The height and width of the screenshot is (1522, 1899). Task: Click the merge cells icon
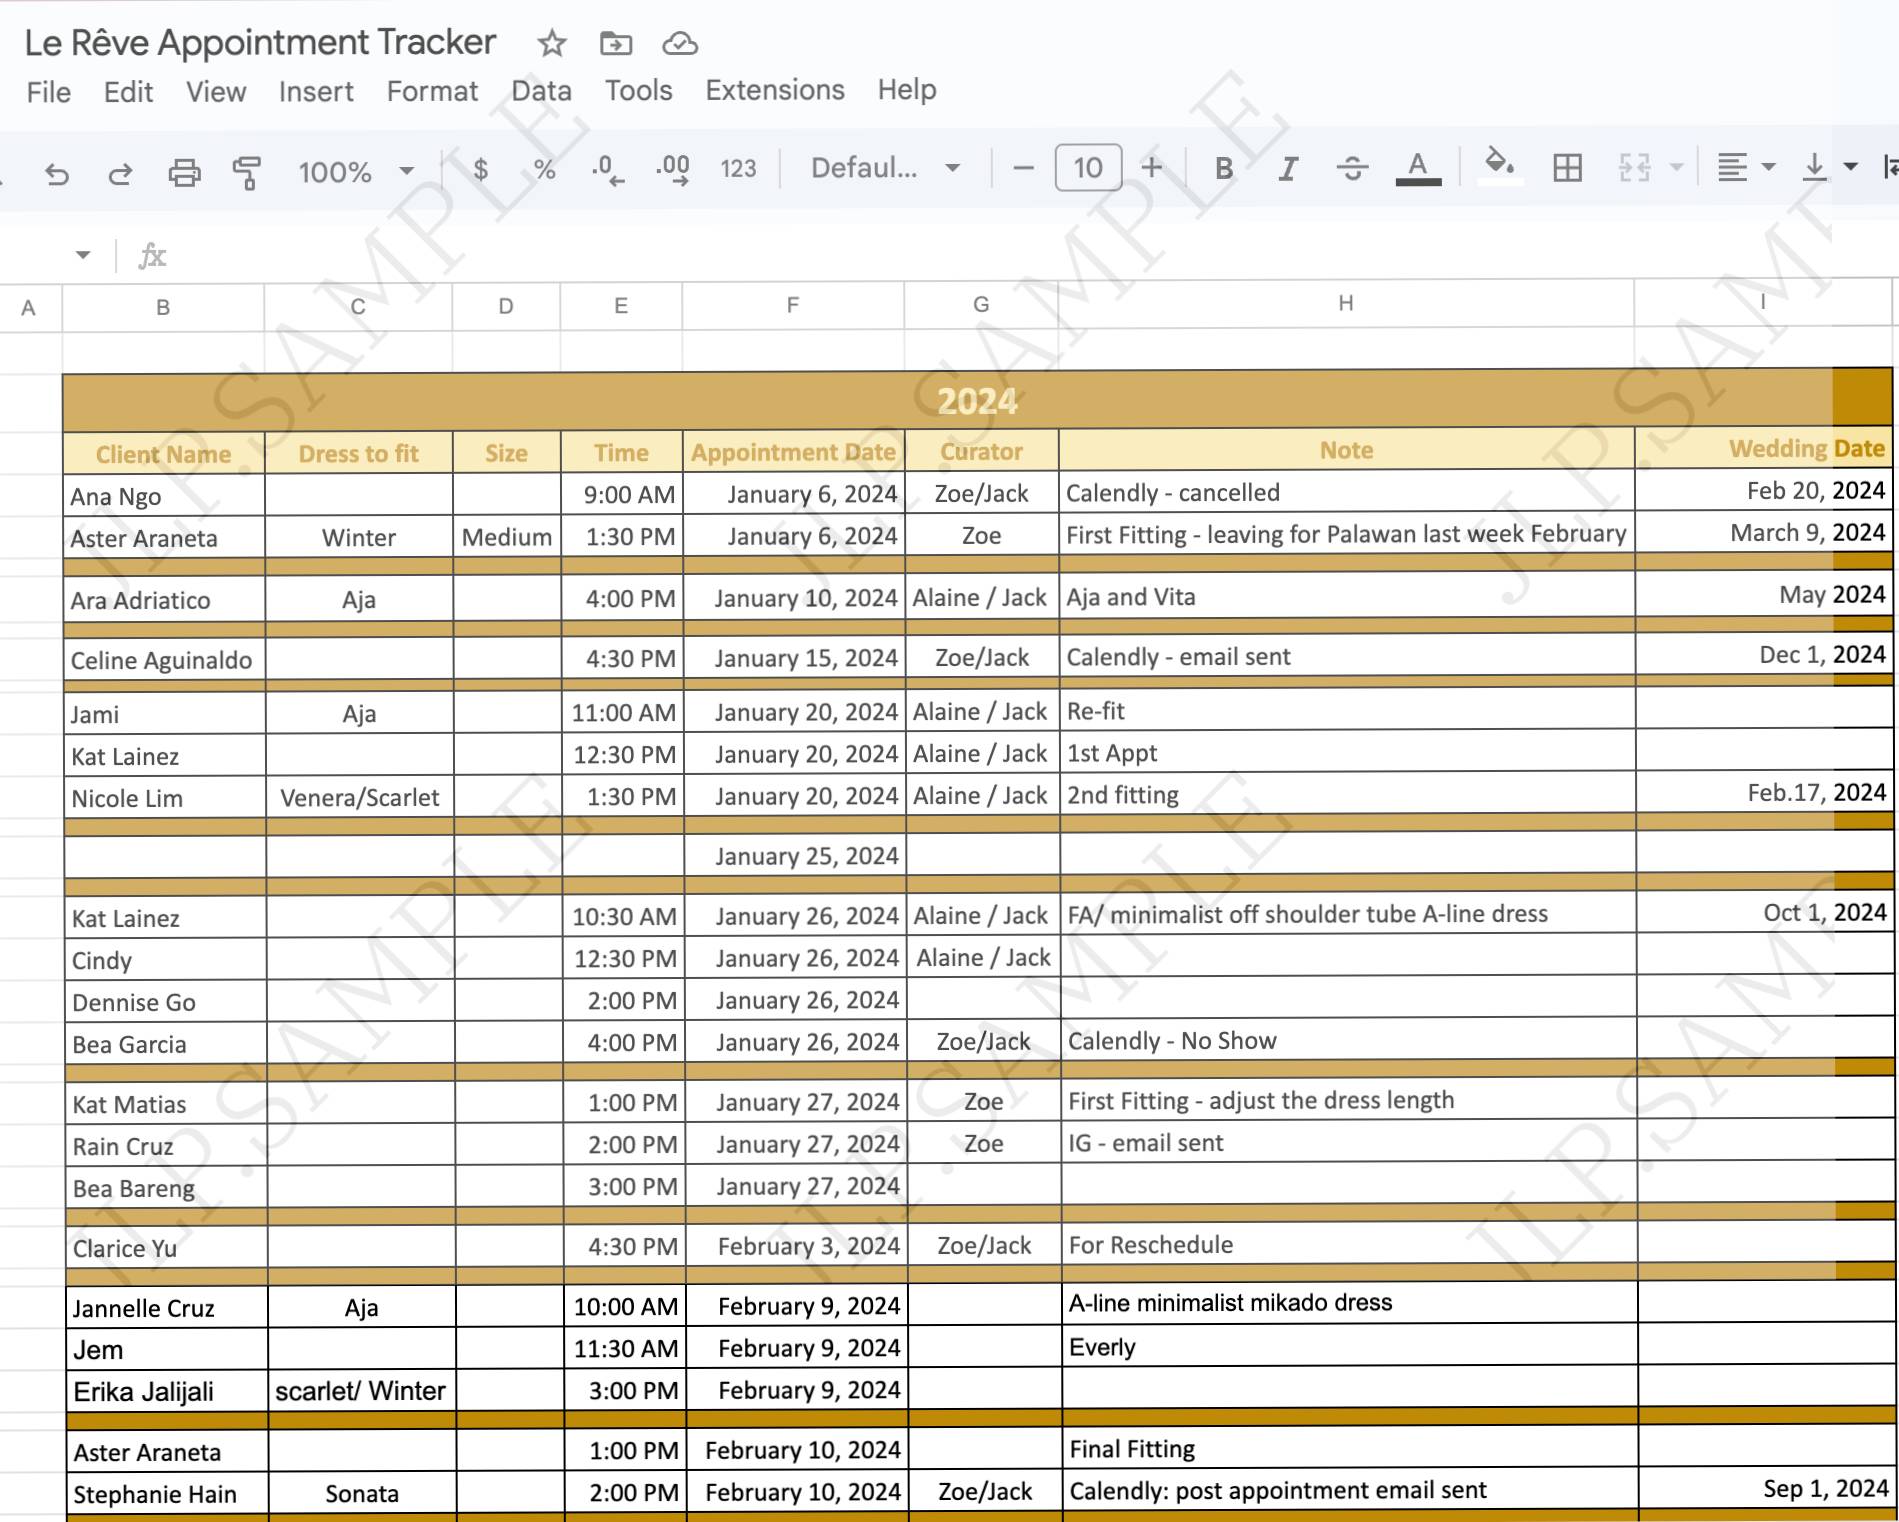[1634, 168]
